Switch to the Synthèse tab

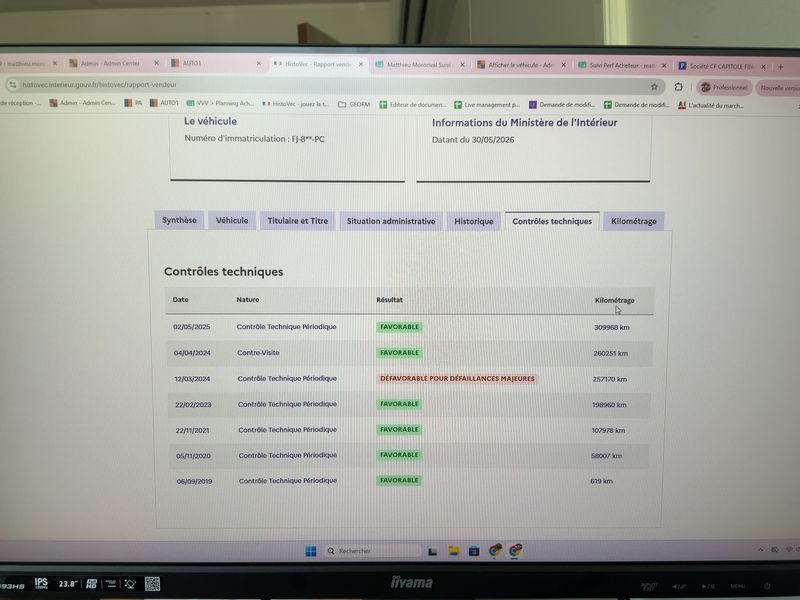(179, 220)
